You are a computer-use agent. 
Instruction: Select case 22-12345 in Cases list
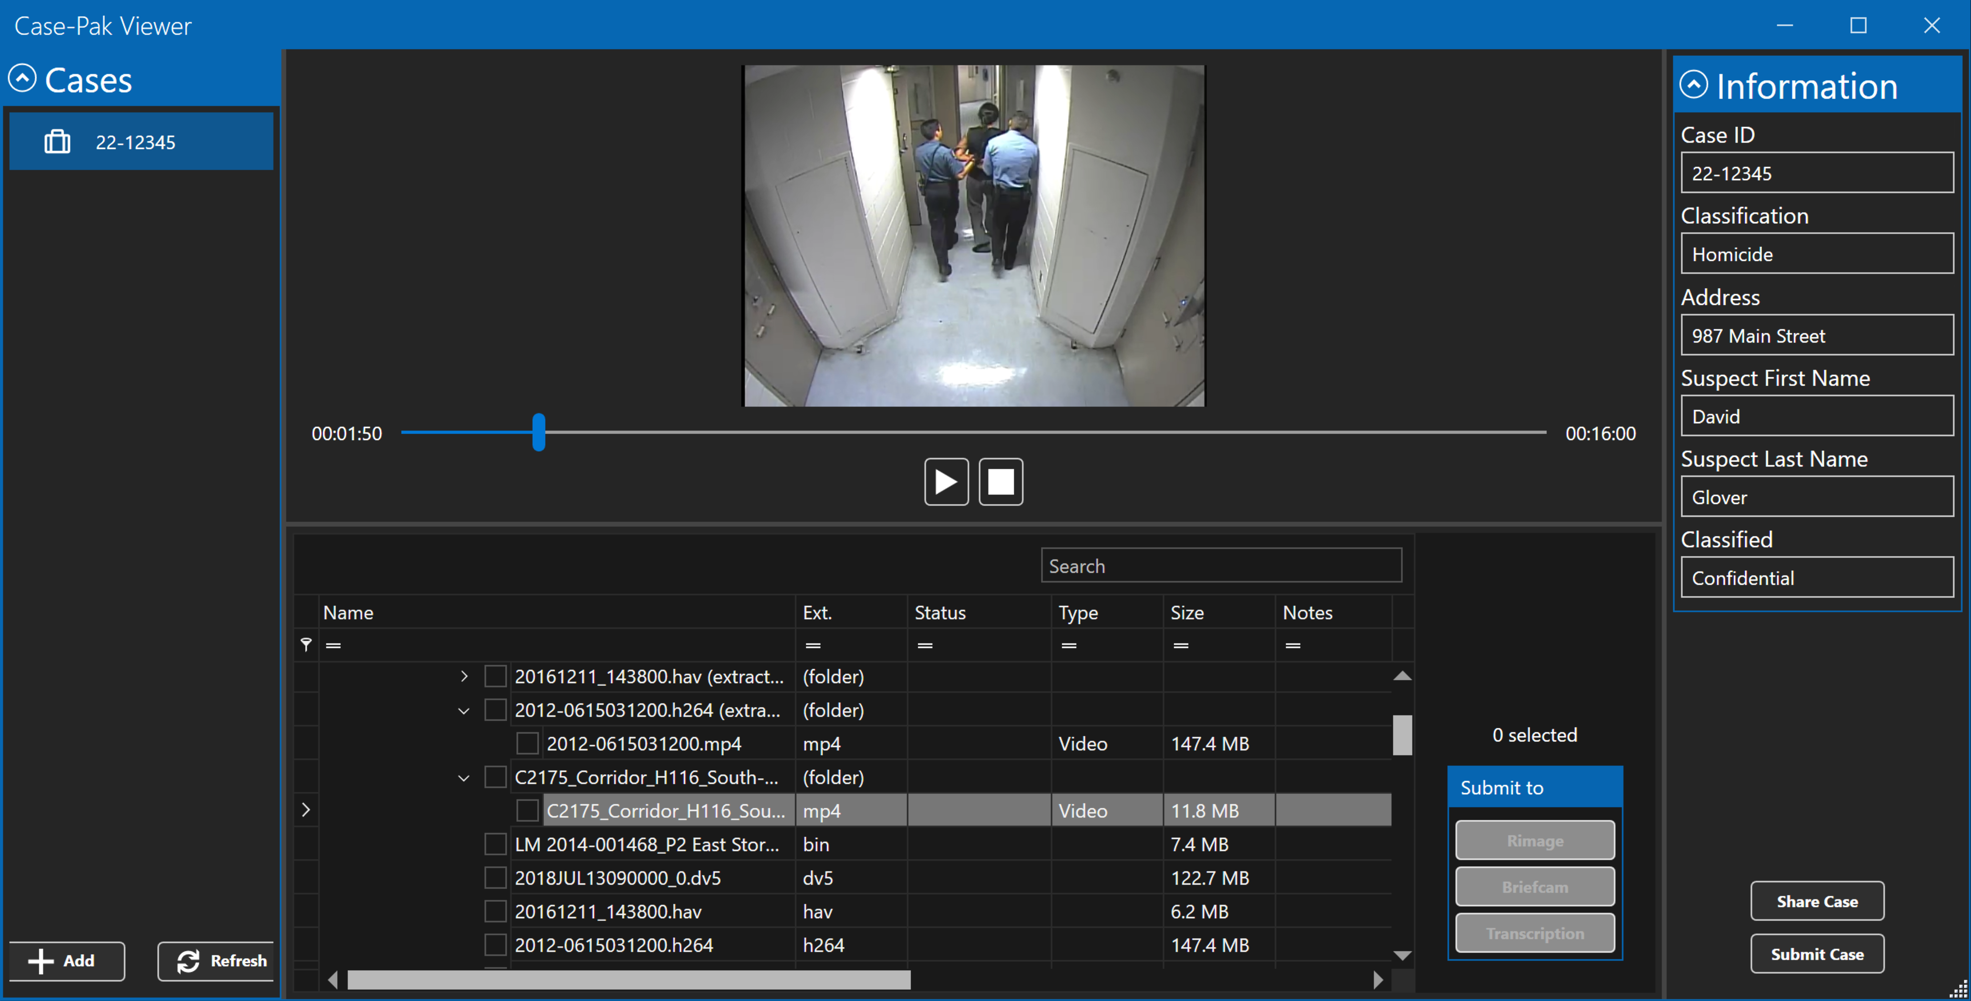pos(141,142)
